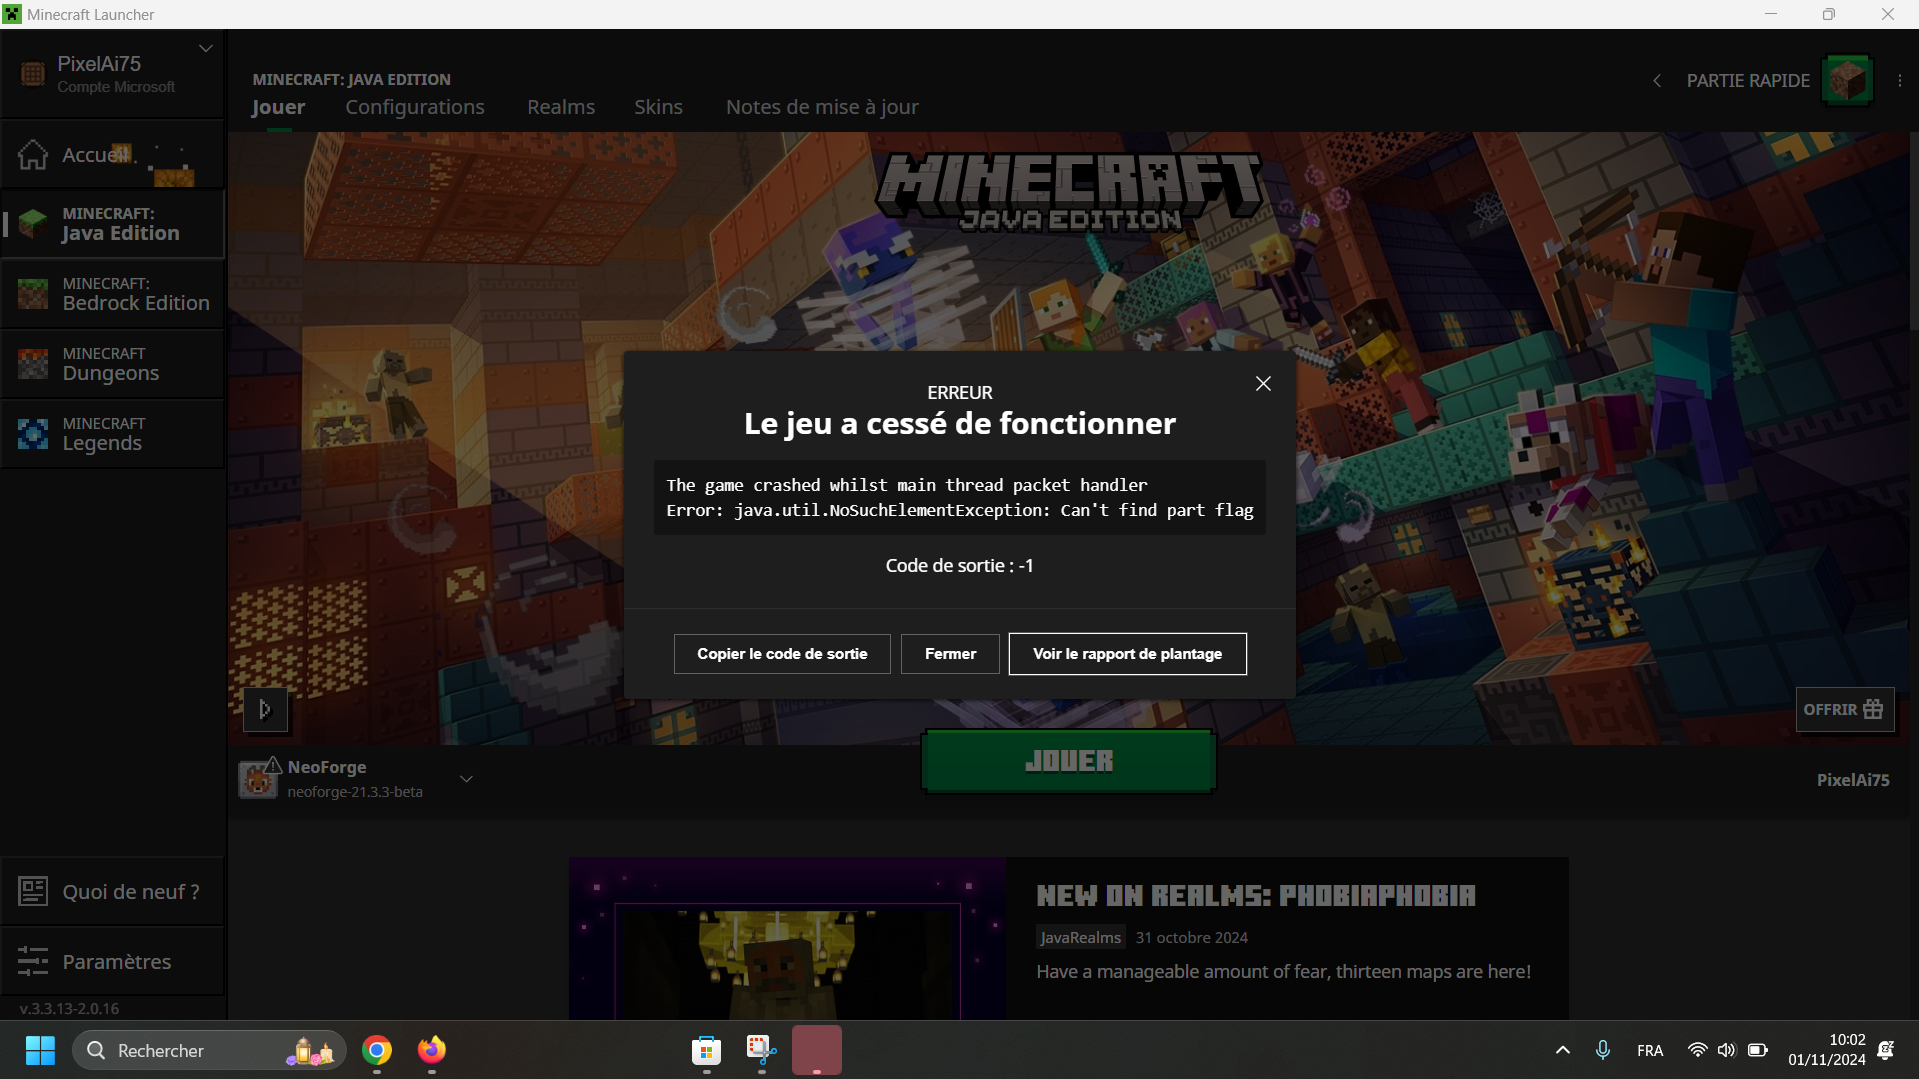
Task: Click the PixelAi75 account avatar
Action: (x=33, y=74)
